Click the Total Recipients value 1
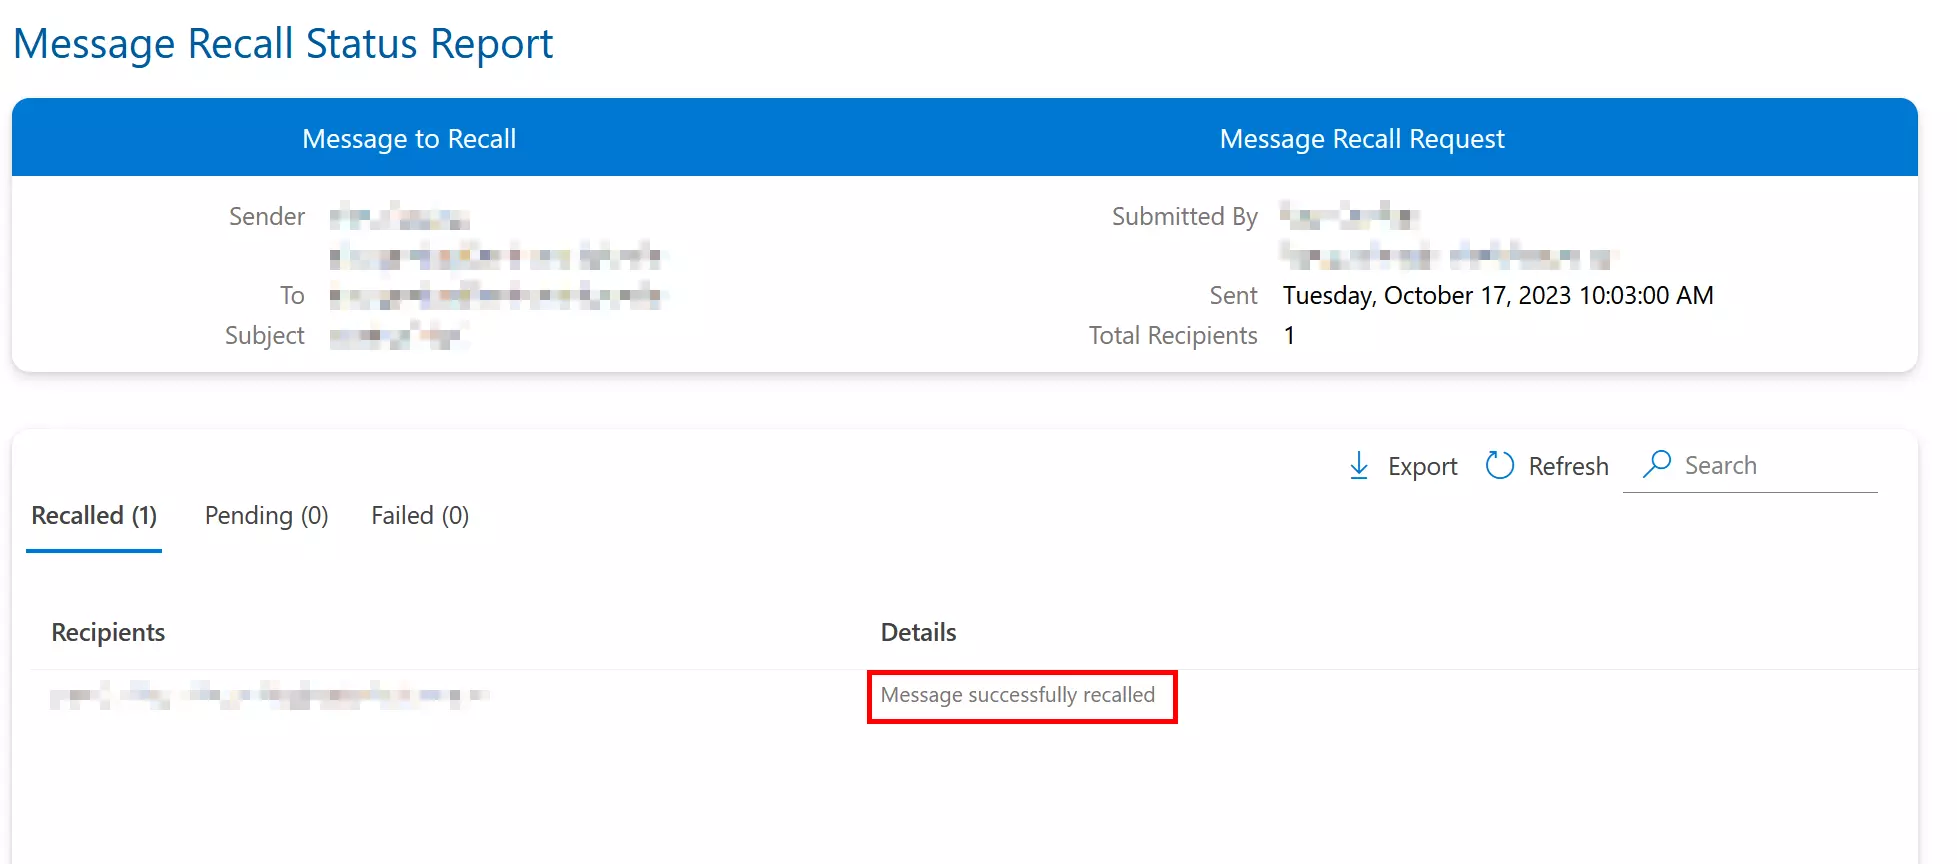Viewport: 1957px width, 864px height. [1289, 336]
